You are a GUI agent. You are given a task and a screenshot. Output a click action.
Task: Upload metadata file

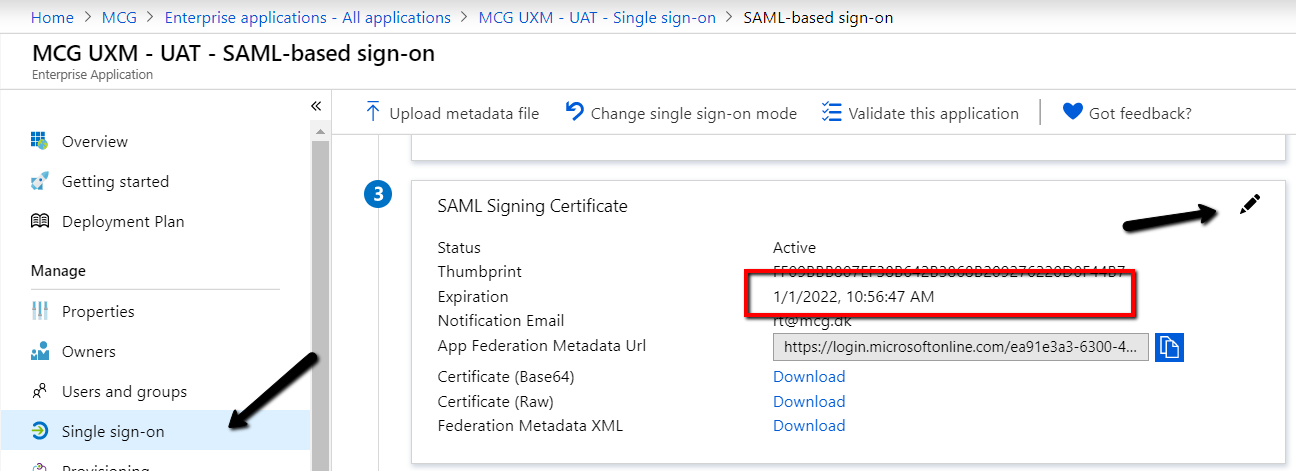click(452, 113)
